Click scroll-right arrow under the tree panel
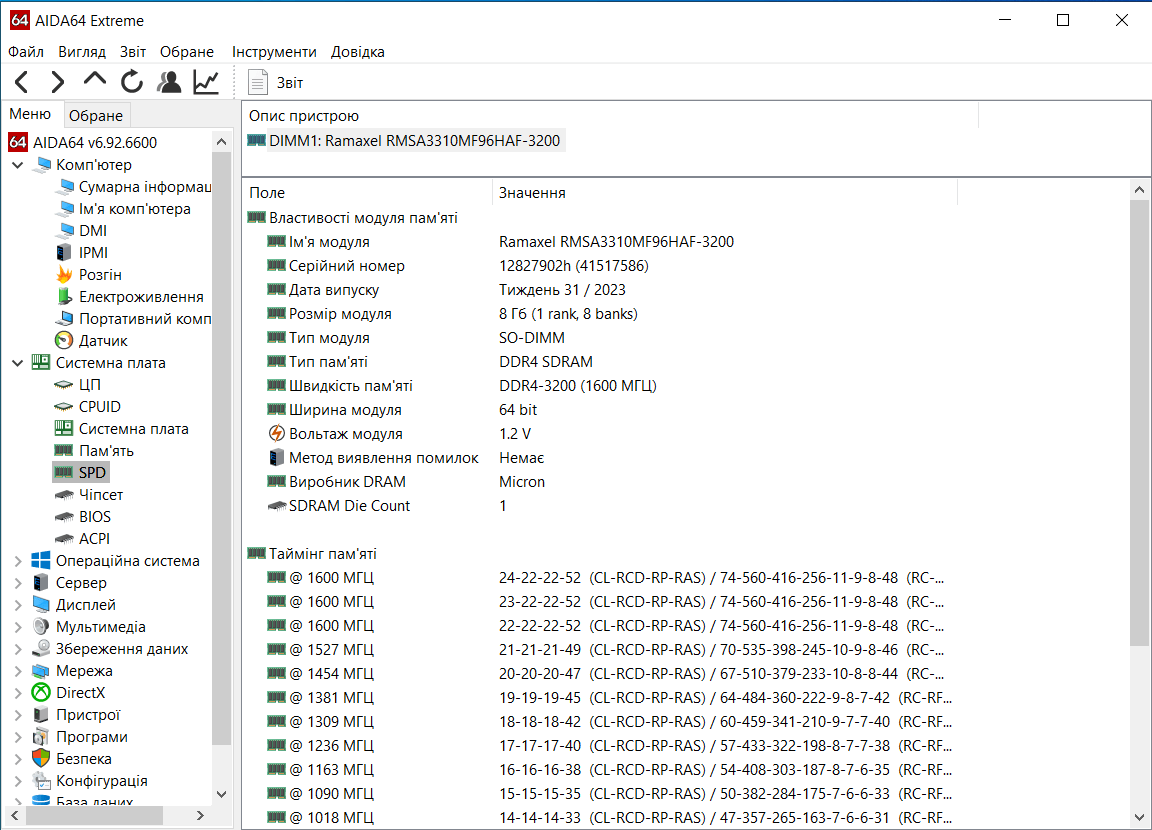 click(x=201, y=815)
